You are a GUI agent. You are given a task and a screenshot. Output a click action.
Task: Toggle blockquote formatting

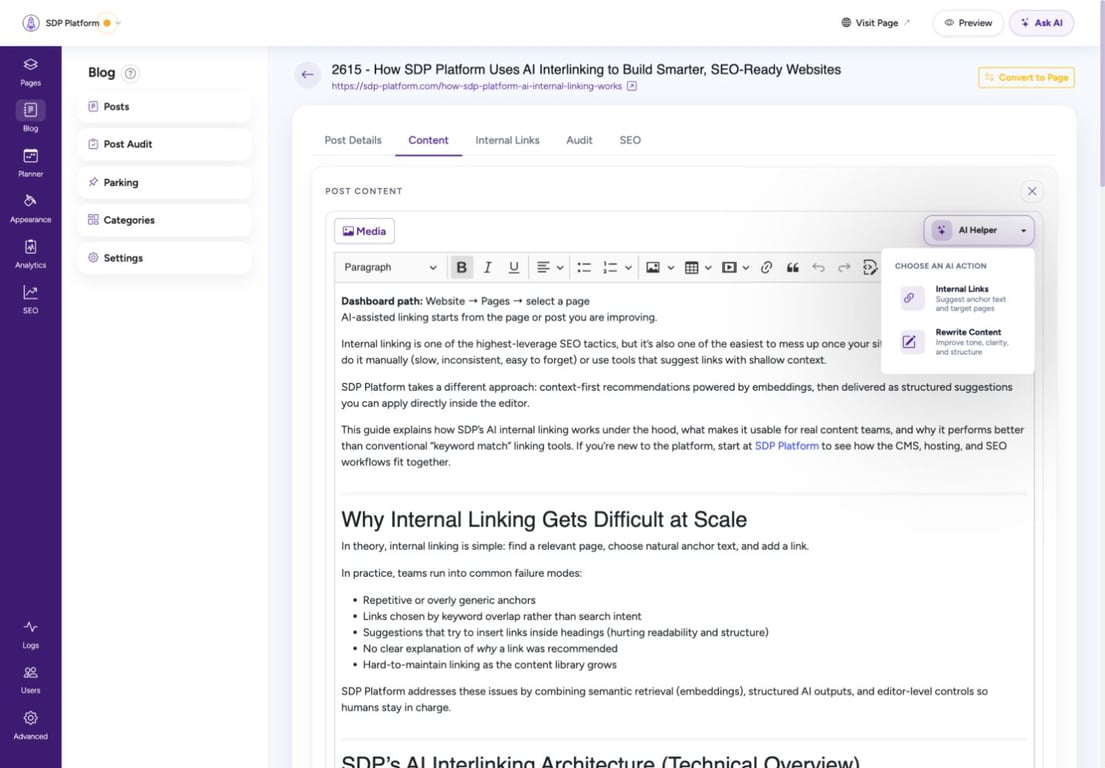(792, 267)
